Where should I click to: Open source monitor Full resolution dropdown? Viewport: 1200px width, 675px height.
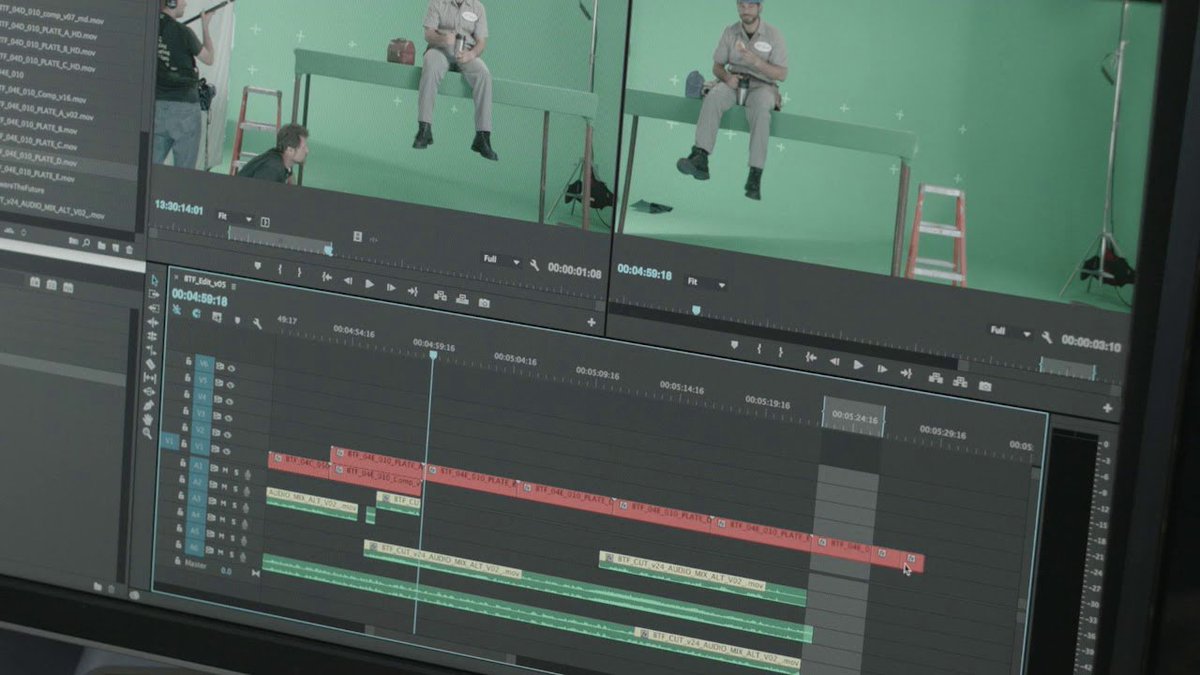coord(502,260)
